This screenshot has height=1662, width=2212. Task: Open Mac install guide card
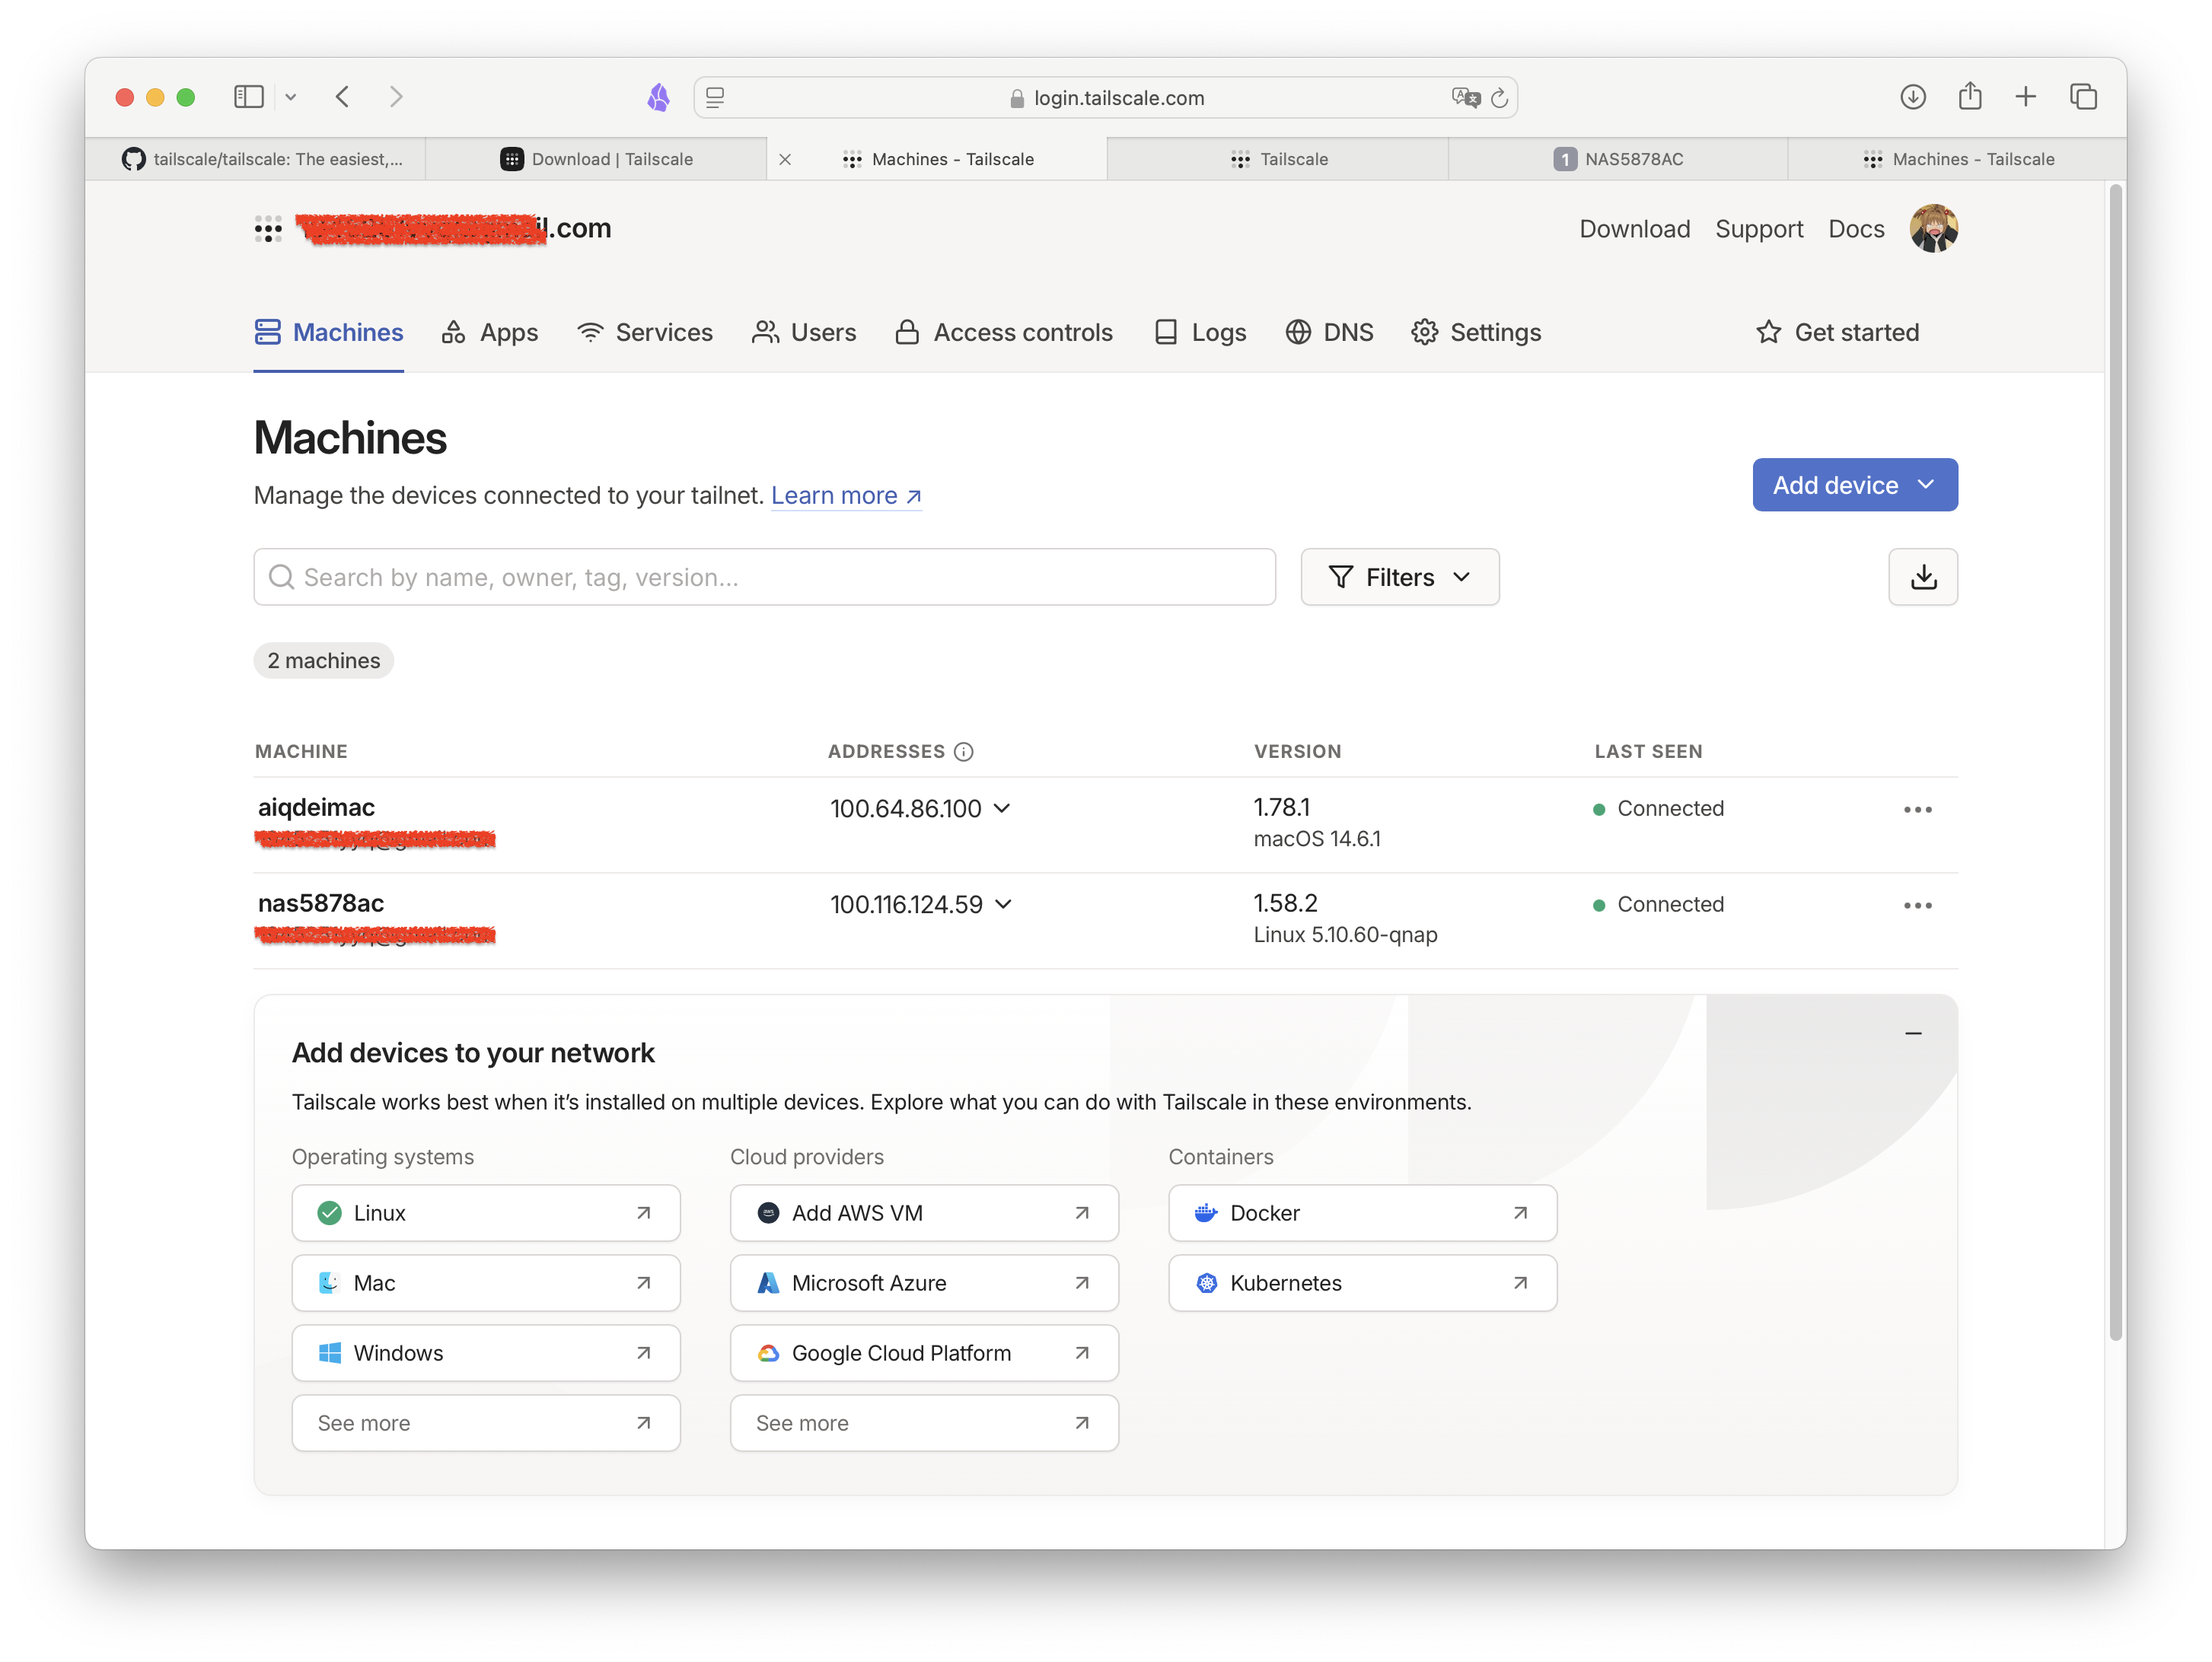tap(486, 1283)
